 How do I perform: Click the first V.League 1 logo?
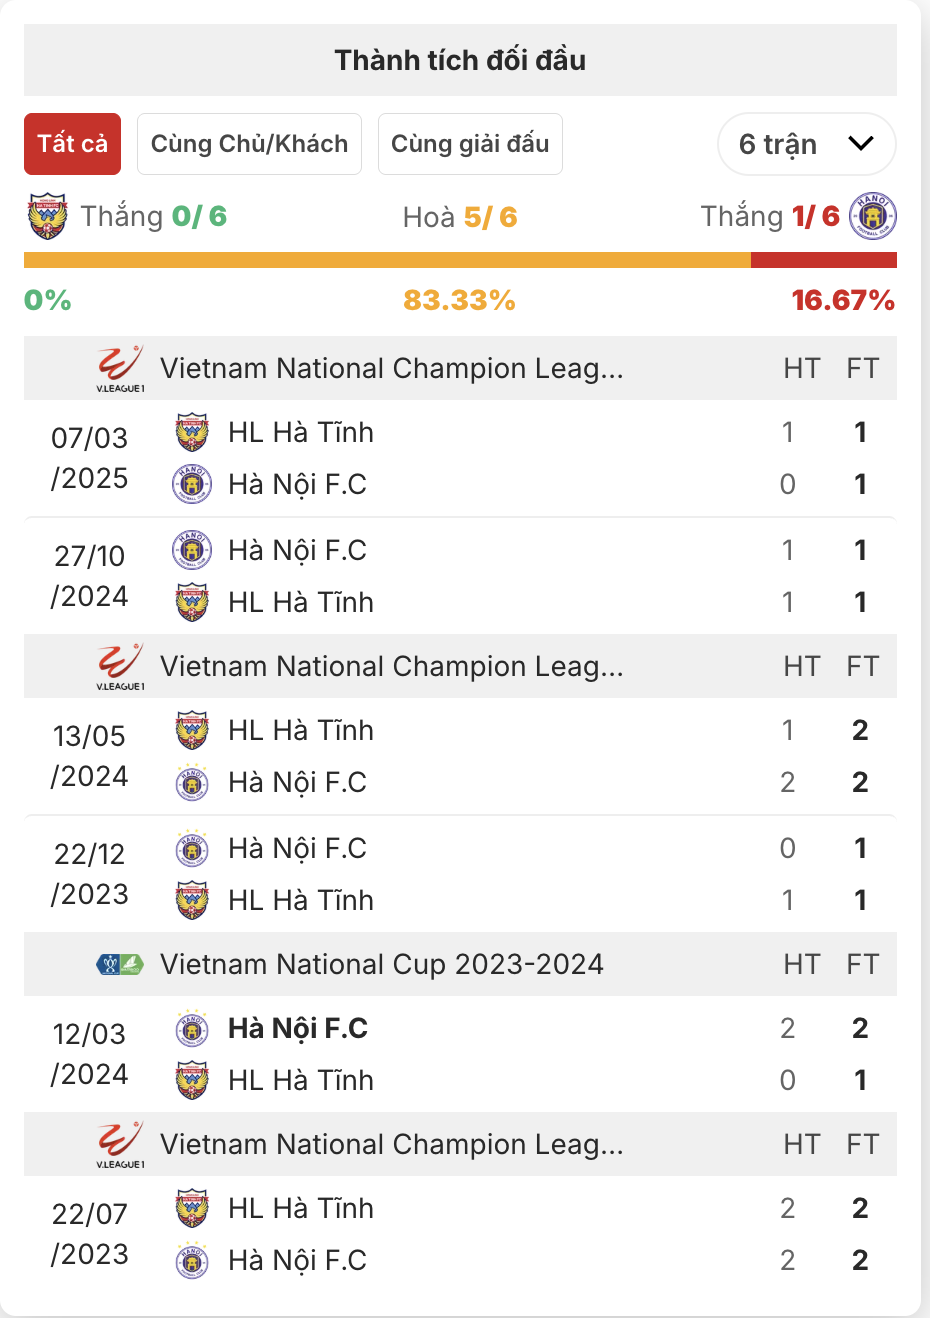click(x=120, y=368)
